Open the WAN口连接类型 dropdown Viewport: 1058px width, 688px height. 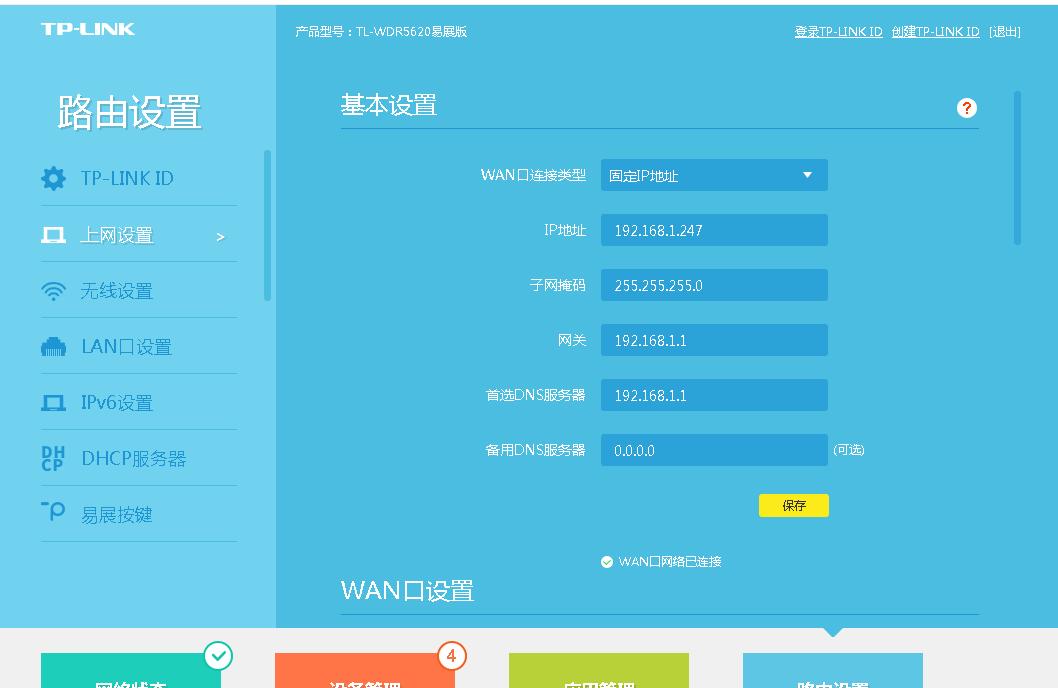tap(714, 174)
